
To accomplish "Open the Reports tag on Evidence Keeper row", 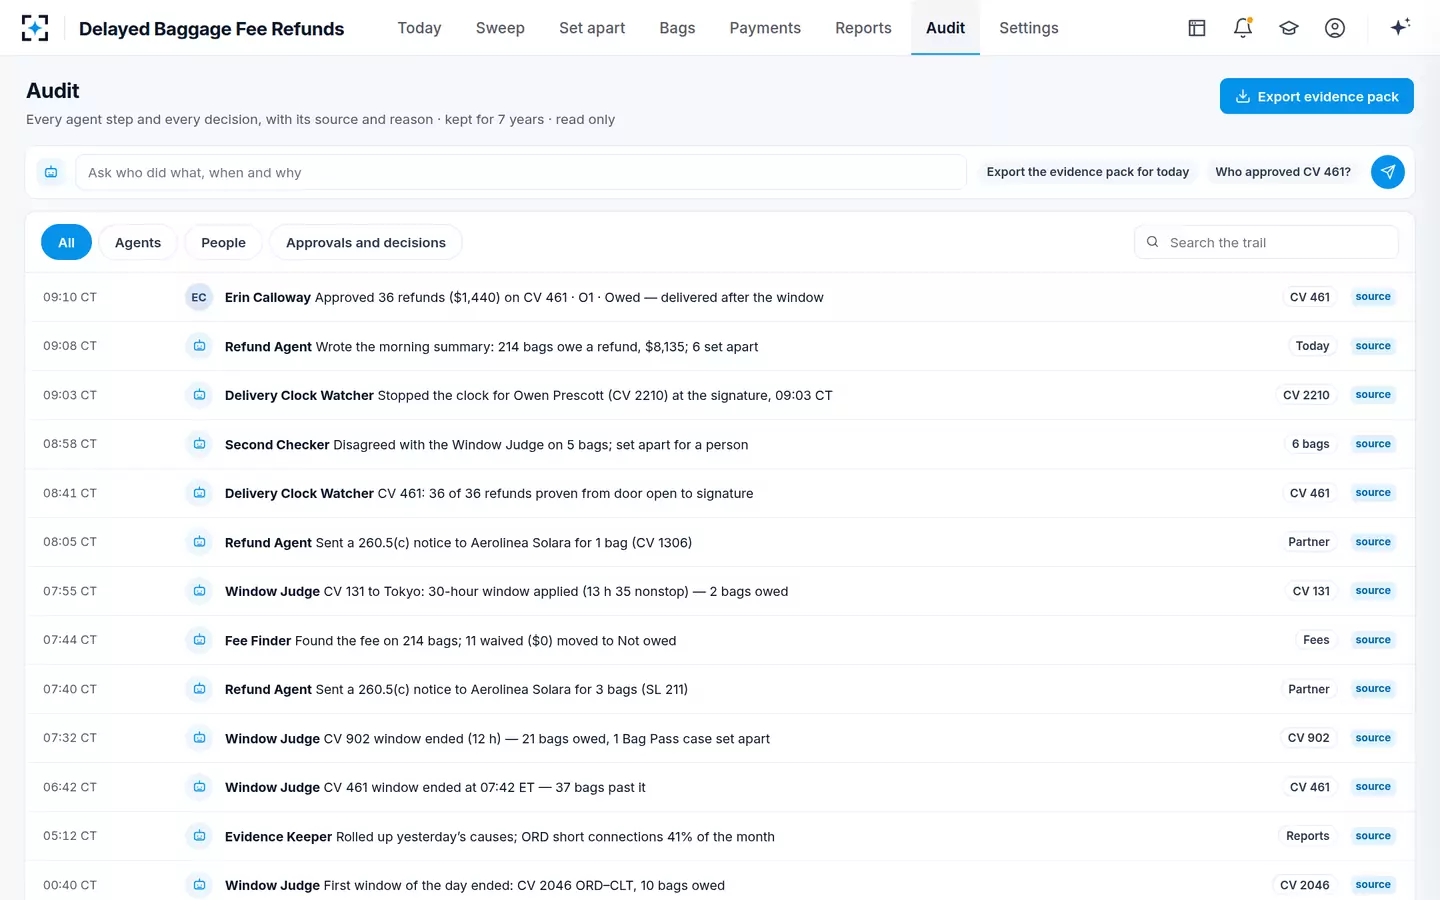I will (1308, 836).
